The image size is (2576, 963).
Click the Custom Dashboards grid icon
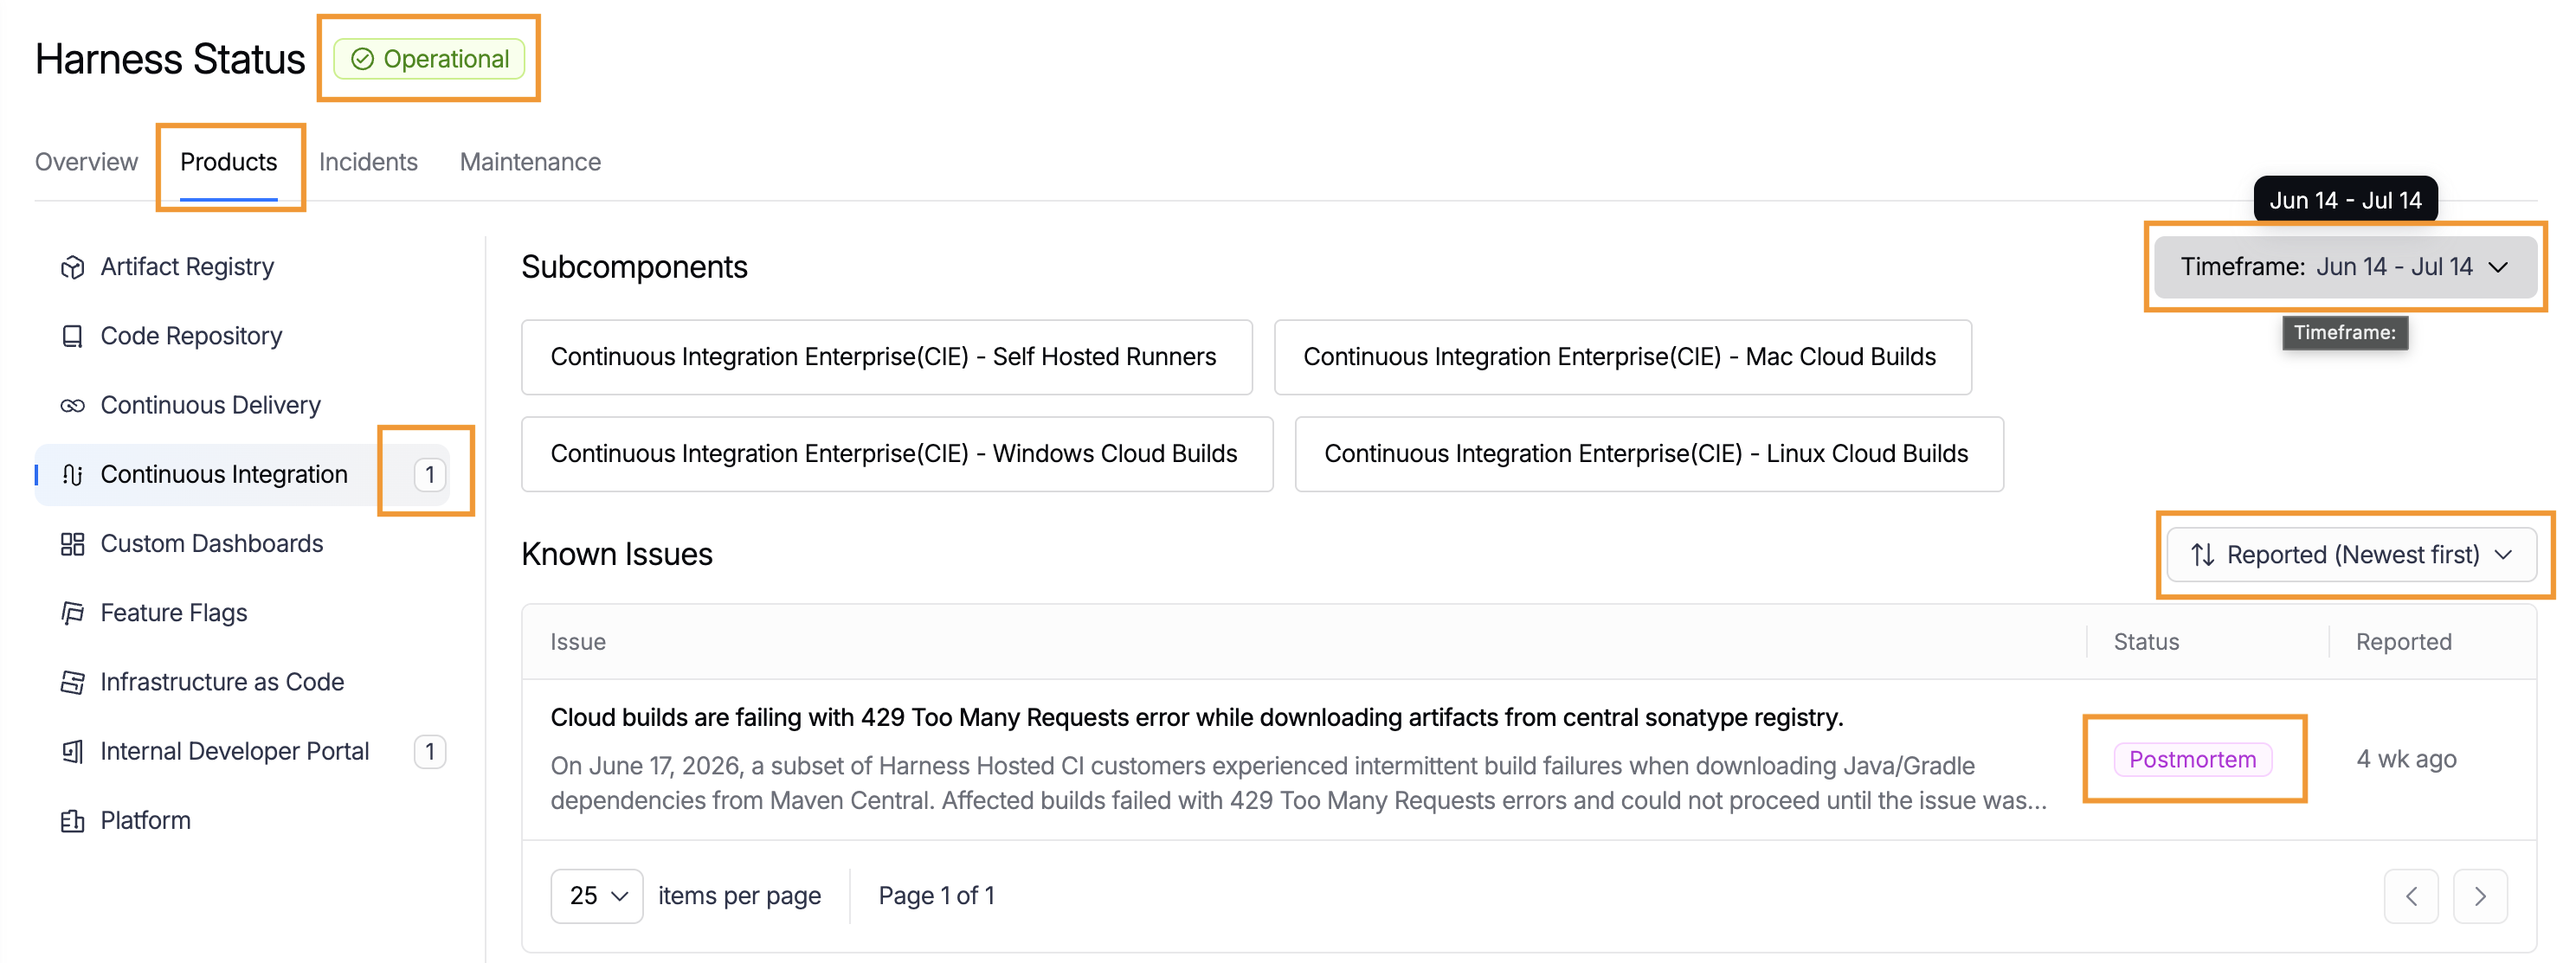[x=72, y=544]
